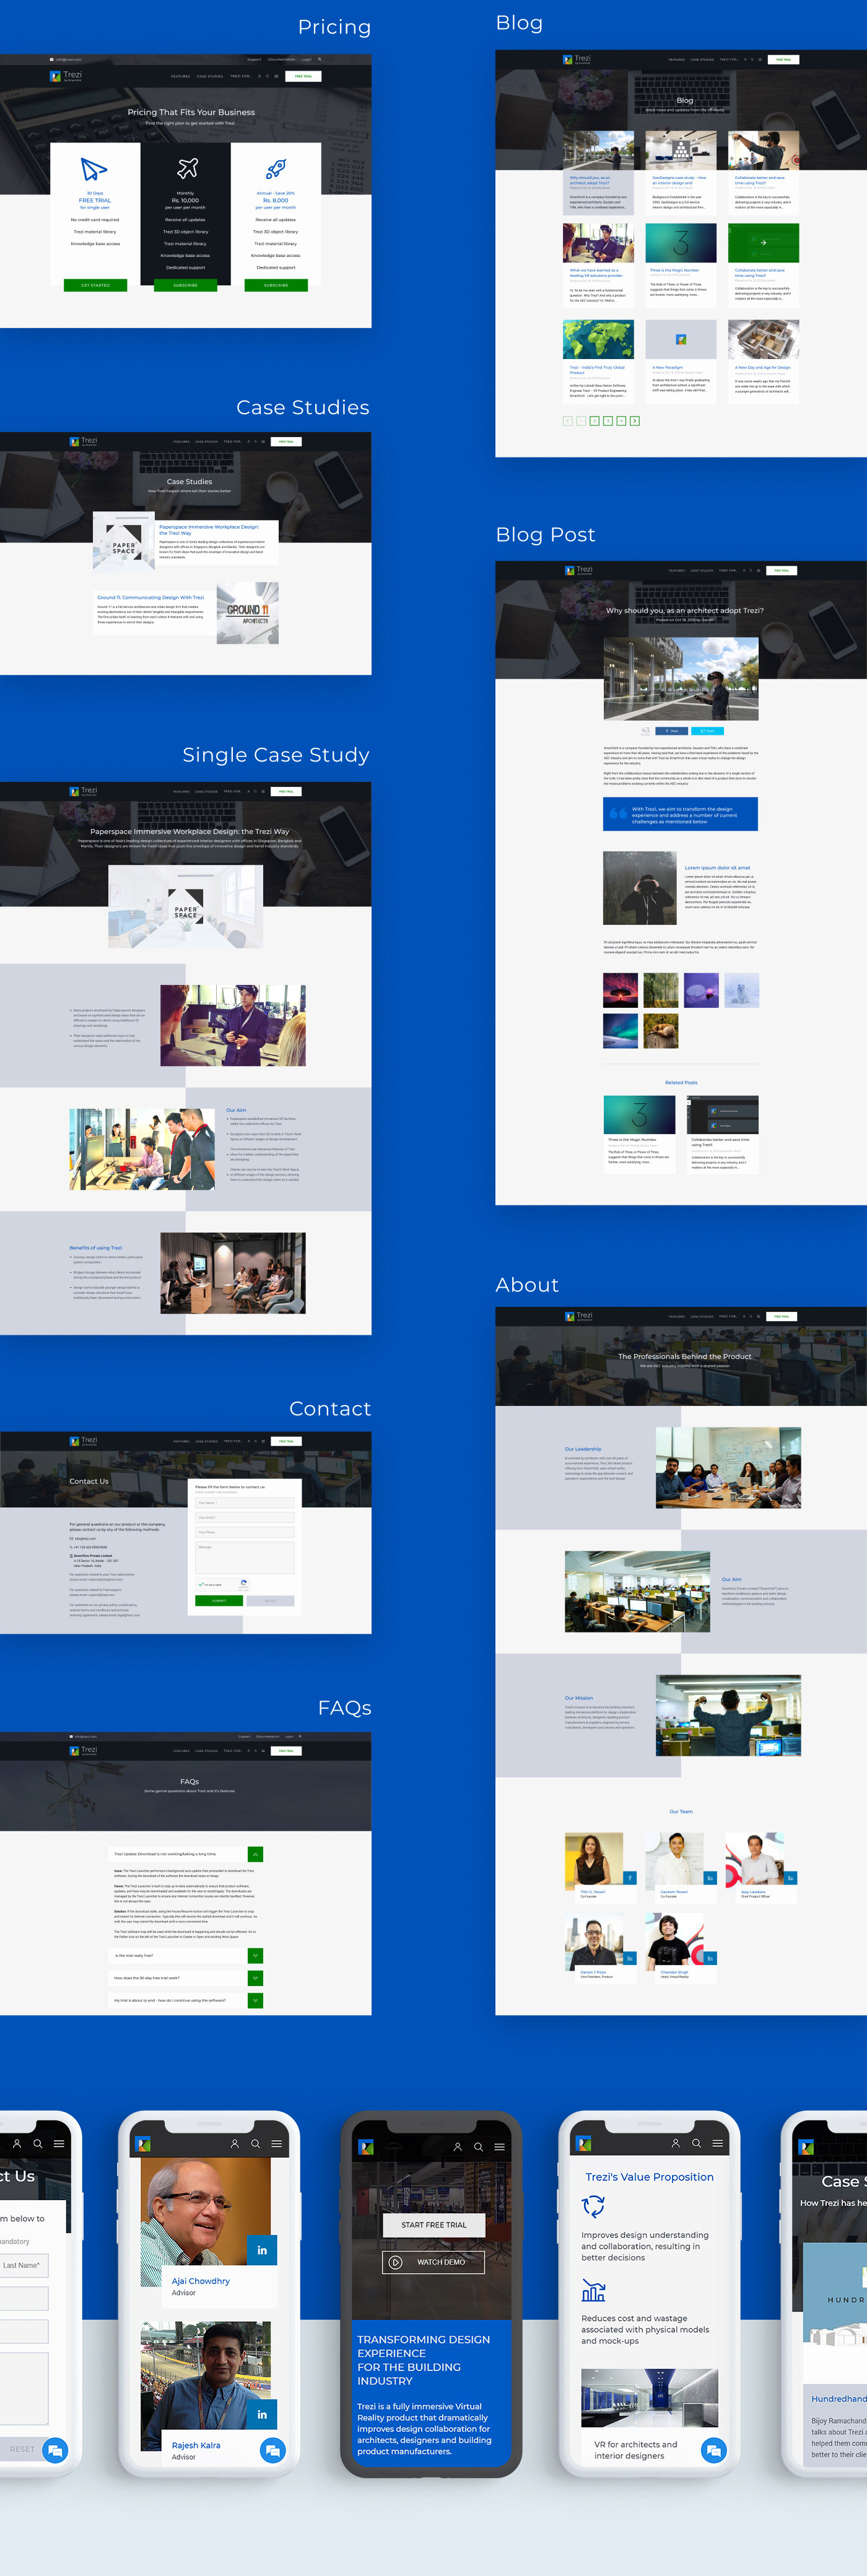The image size is (867, 2576).
Task: Expand the last FAQ about the trial ending
Action: (255, 2000)
